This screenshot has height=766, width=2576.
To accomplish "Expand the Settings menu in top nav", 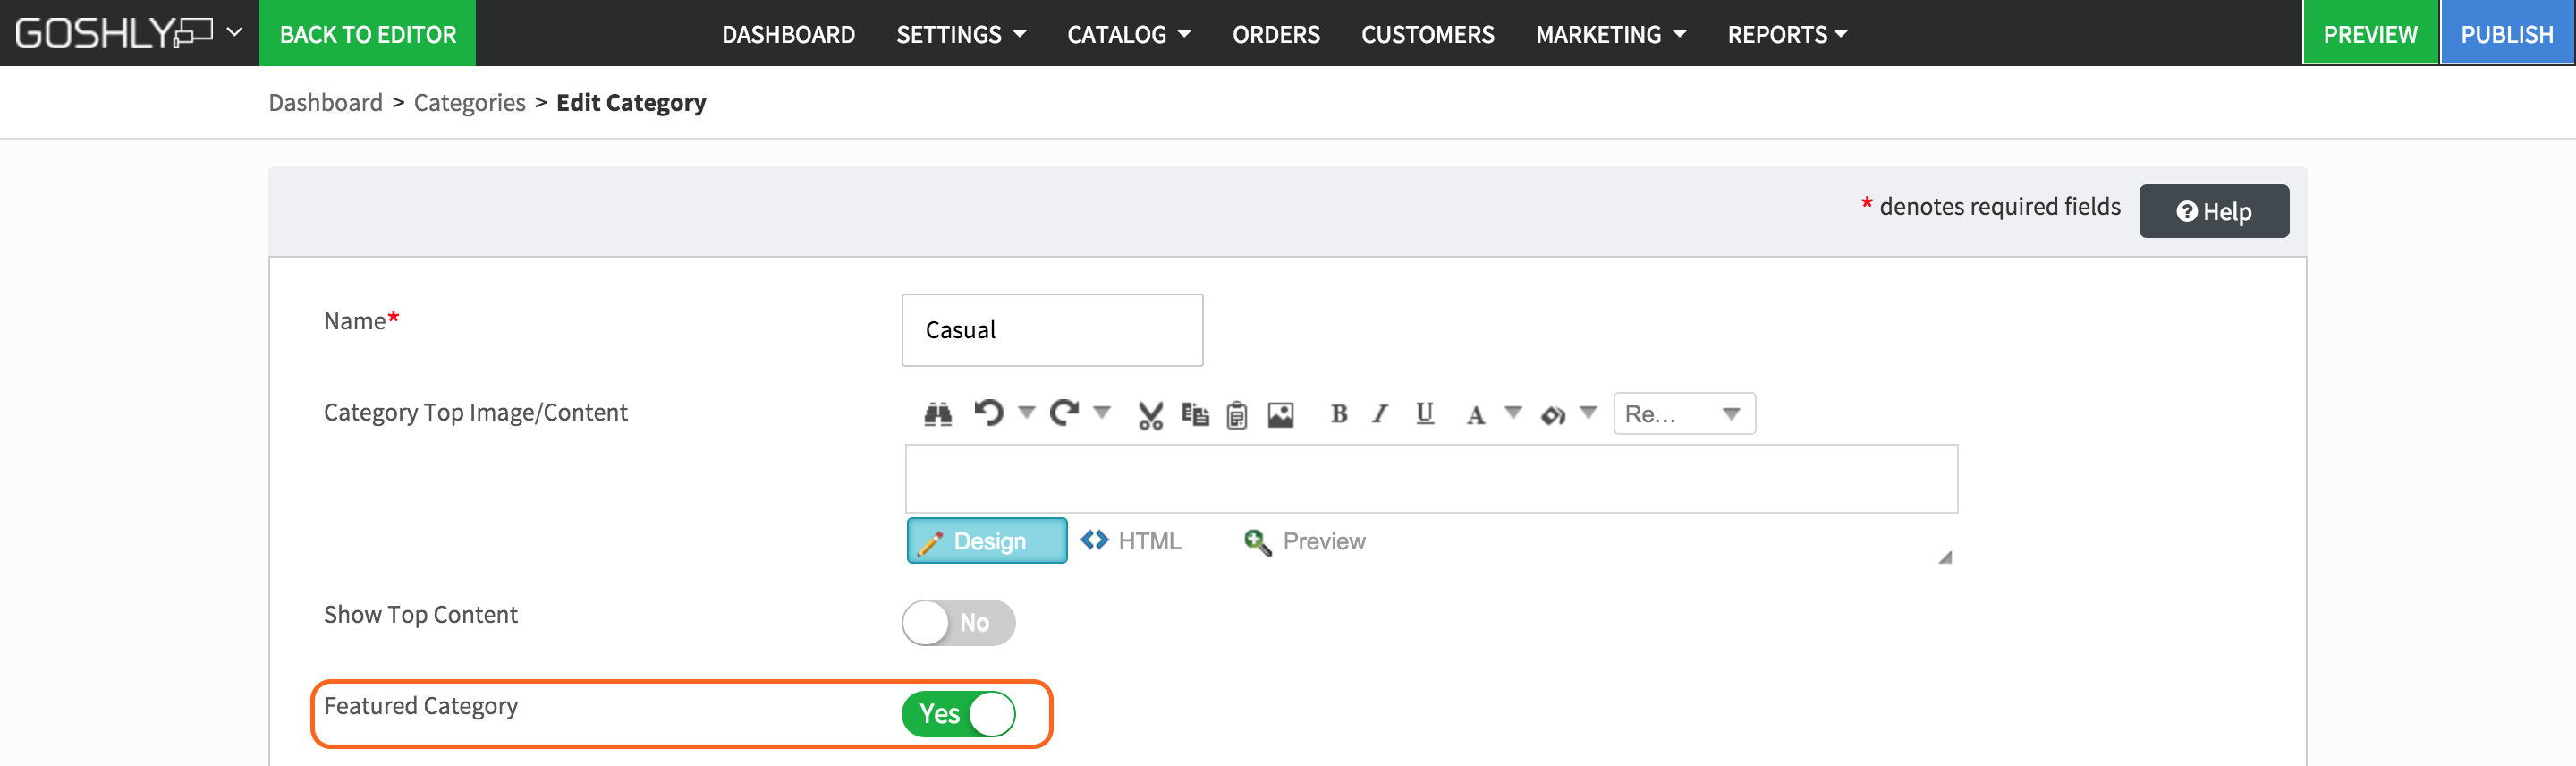I will (960, 35).
